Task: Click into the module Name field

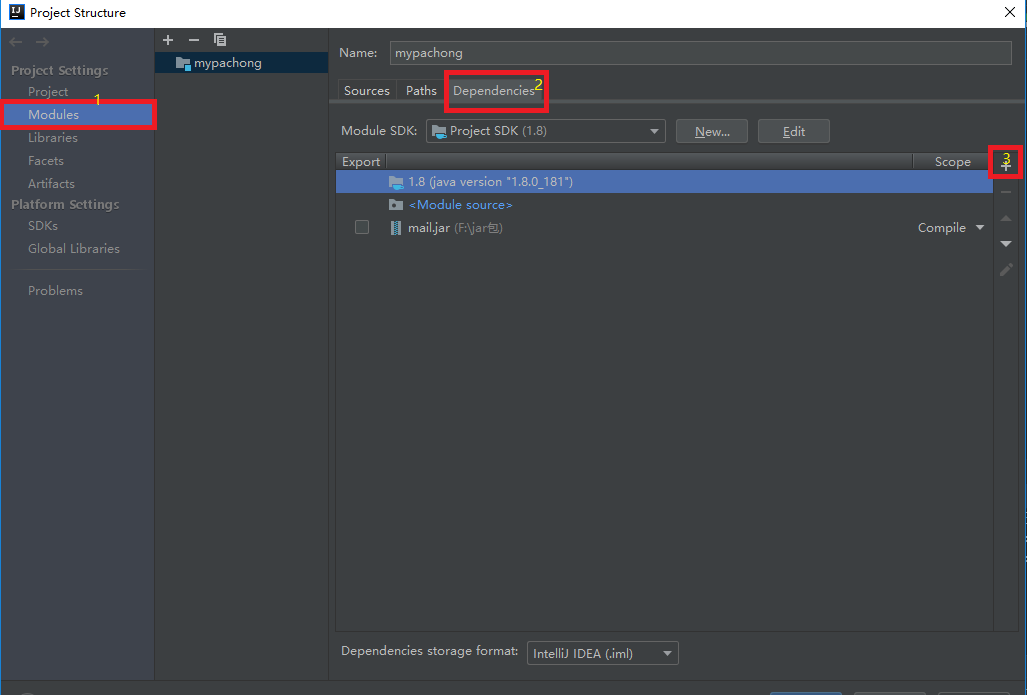Action: 700,53
